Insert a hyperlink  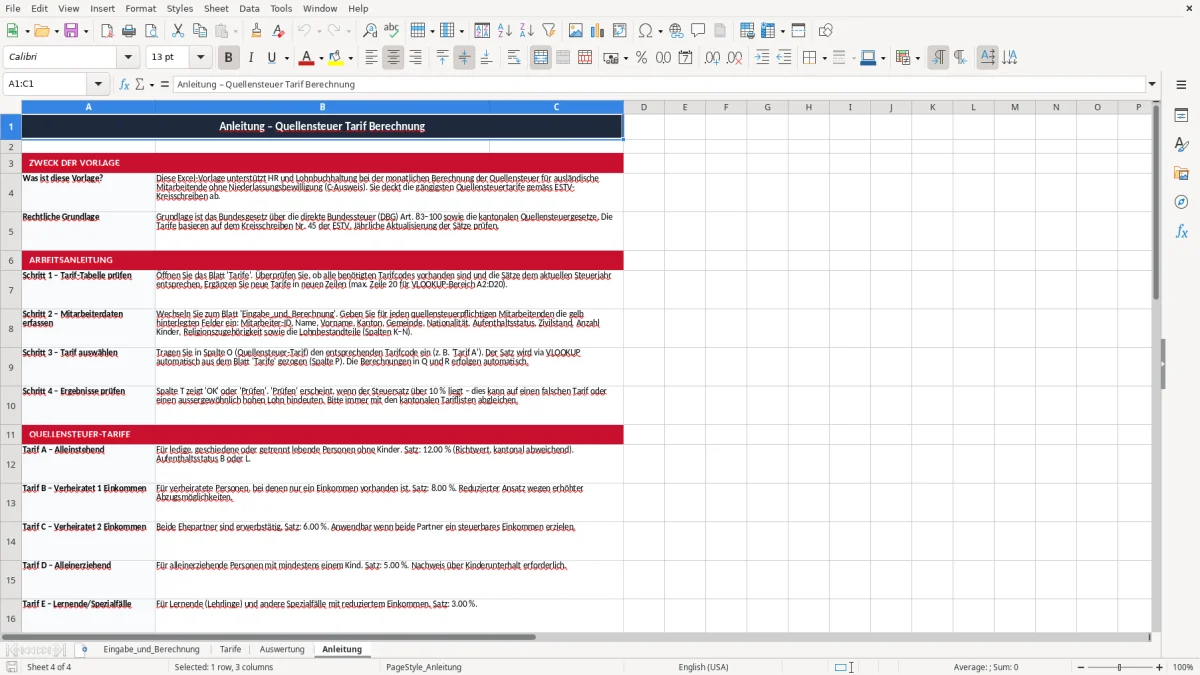676,31
